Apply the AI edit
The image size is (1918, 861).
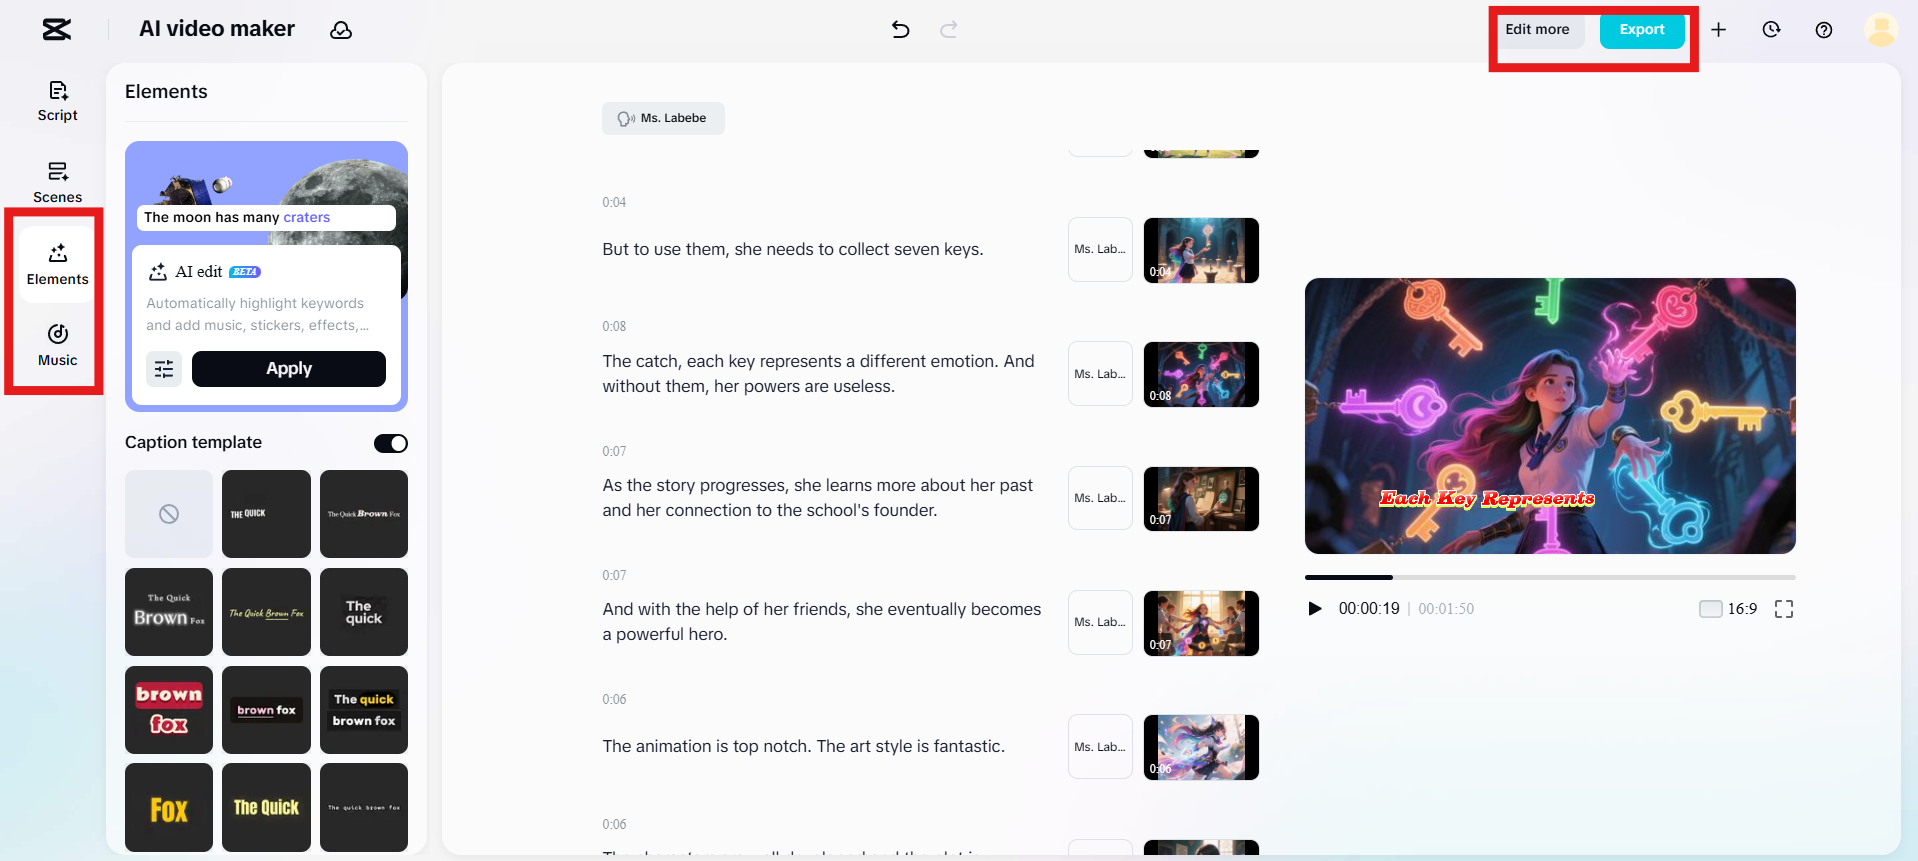[289, 369]
